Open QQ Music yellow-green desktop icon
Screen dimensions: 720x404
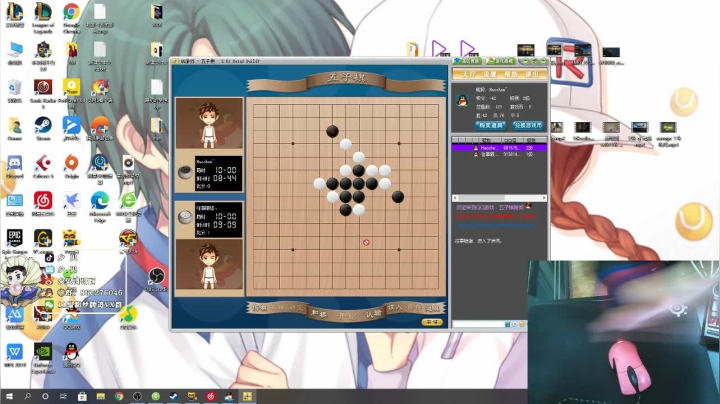point(128,315)
